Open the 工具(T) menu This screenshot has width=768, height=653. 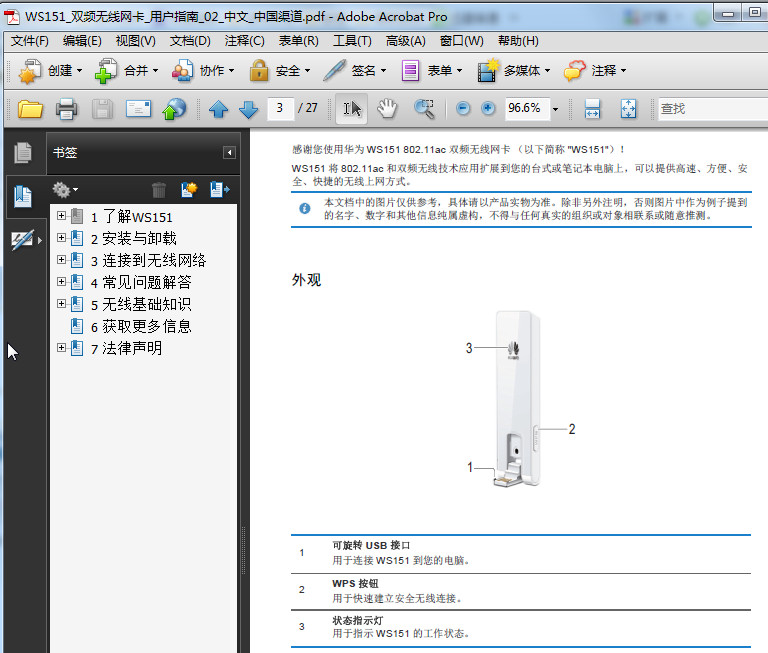click(x=352, y=41)
